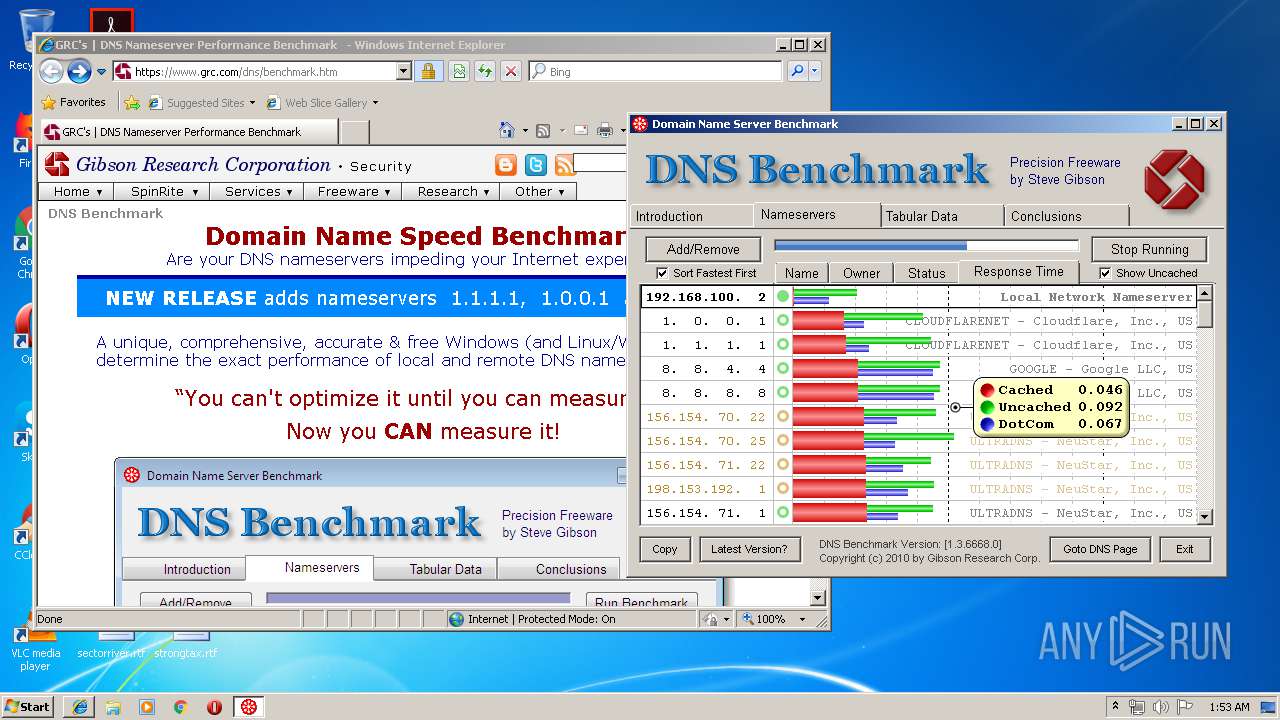The image size is (1280, 720).
Task: Toggle the Sort Fastest First checkbox
Action: 662,273
